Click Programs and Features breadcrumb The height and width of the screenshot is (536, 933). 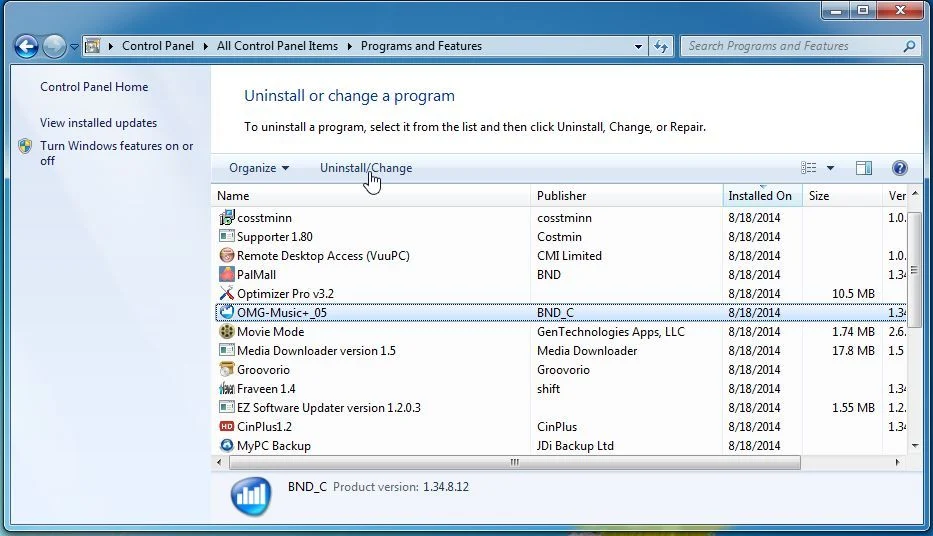pos(421,46)
